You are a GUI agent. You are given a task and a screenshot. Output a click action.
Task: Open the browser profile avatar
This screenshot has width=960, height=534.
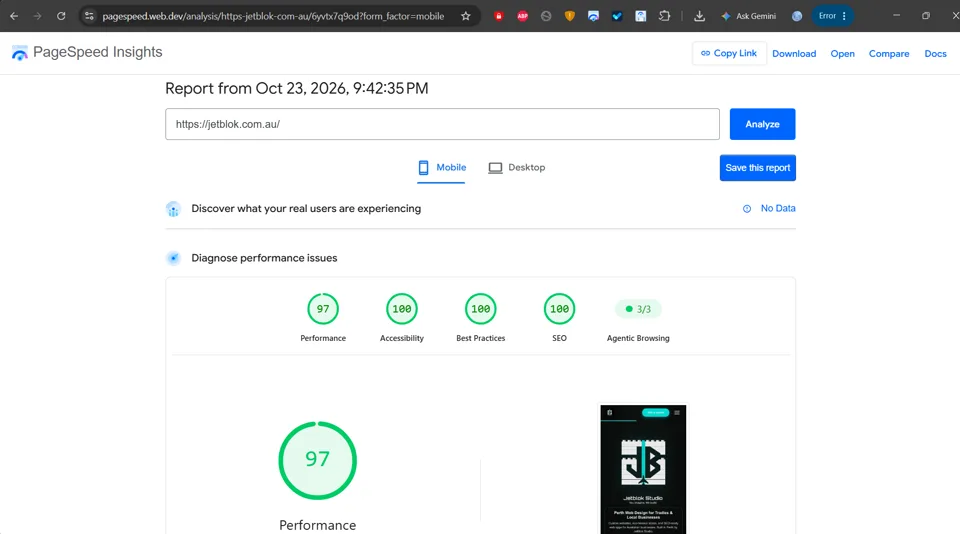797,16
